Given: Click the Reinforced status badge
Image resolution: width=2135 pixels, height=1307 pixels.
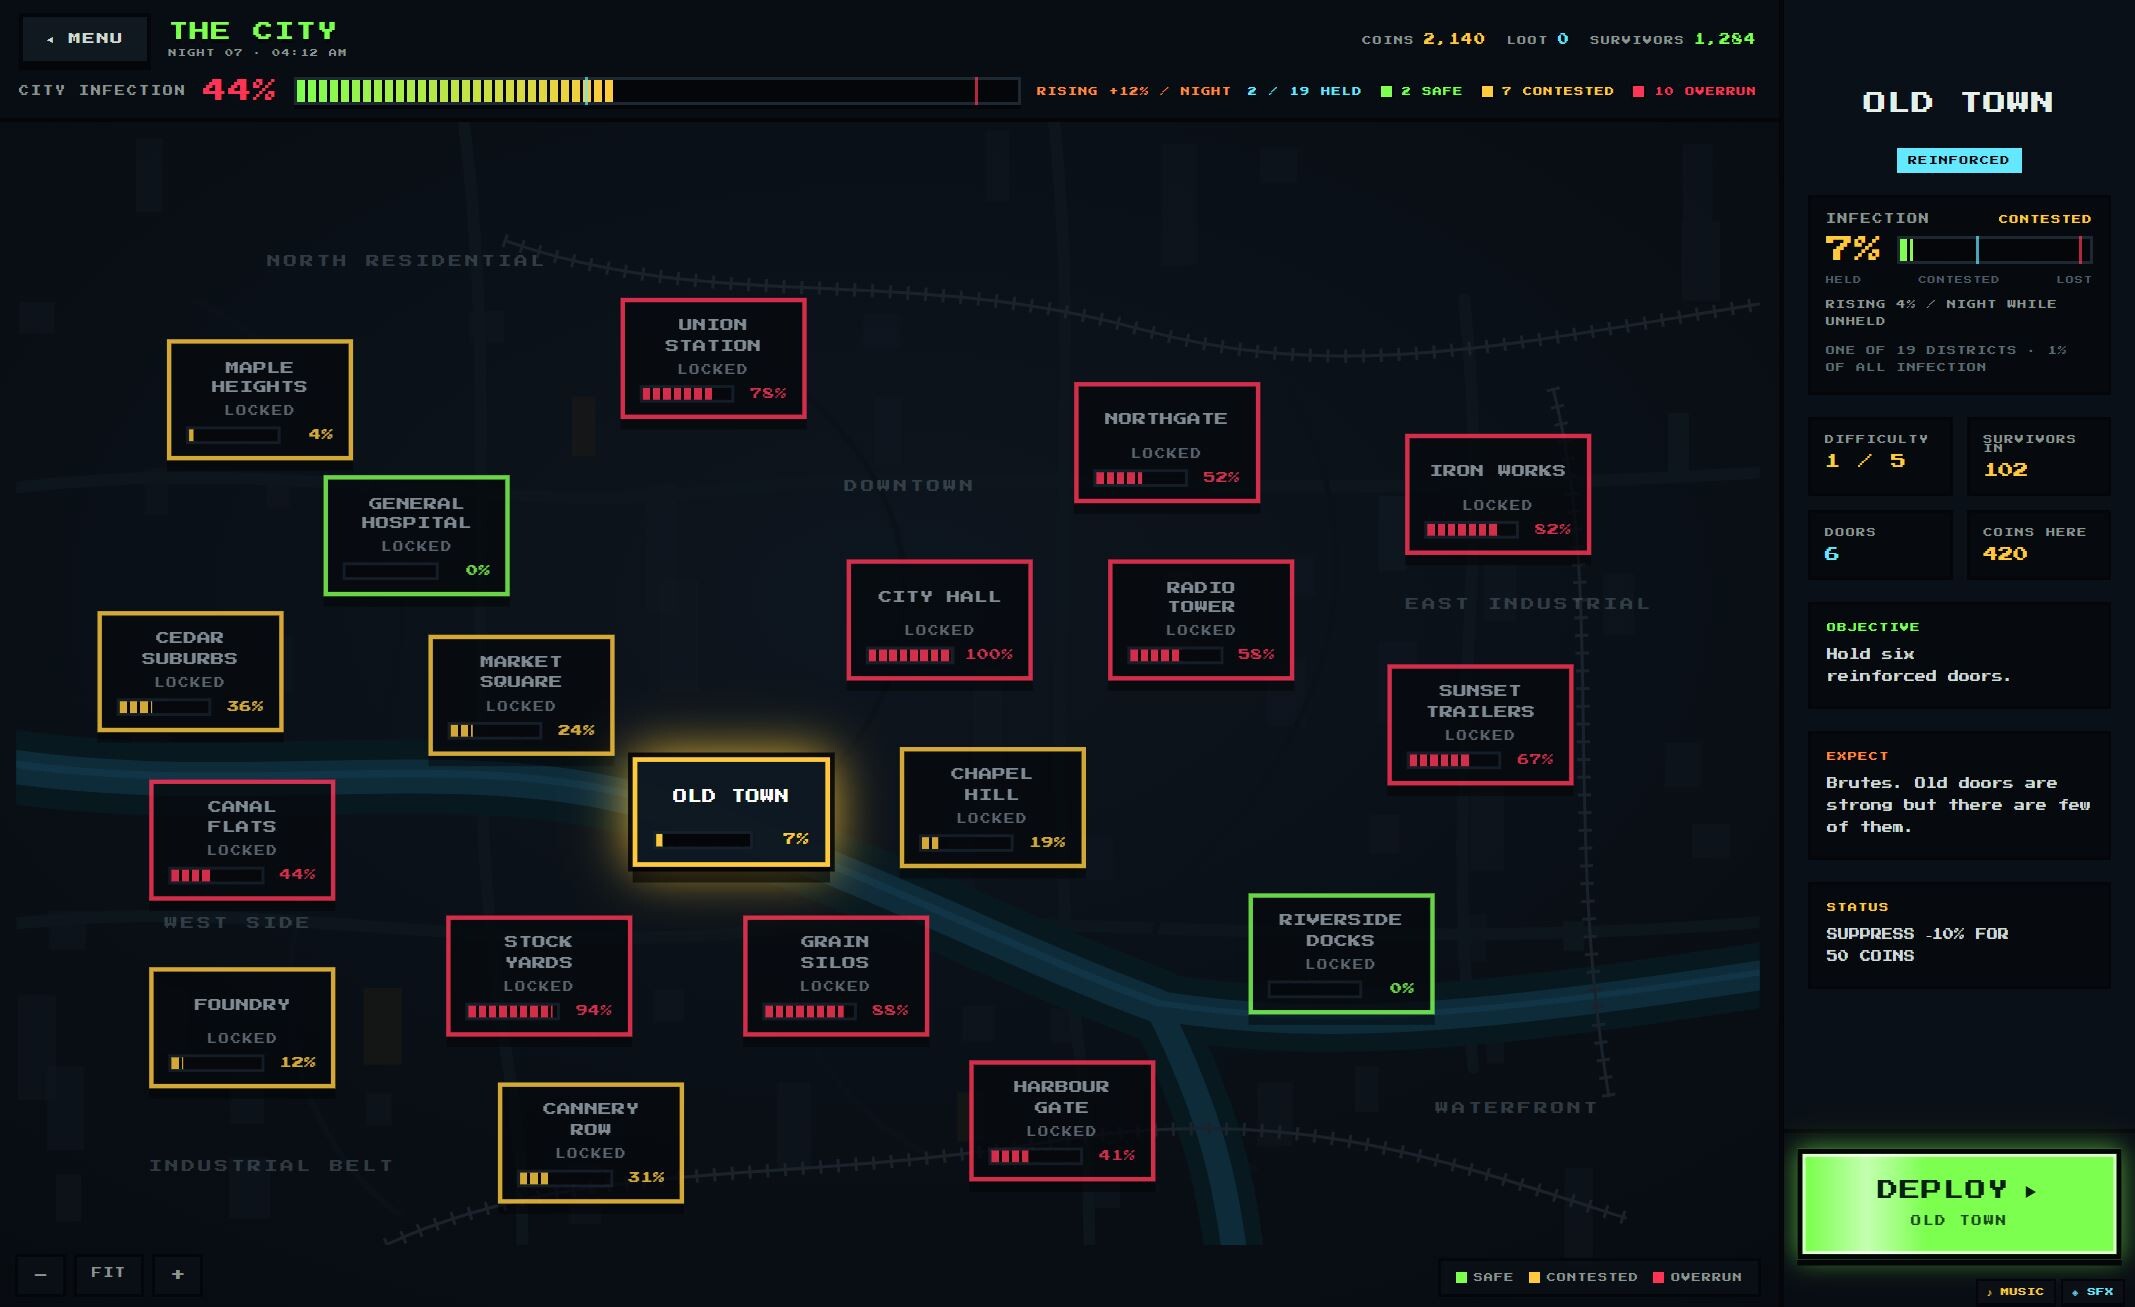Looking at the screenshot, I should click(x=1958, y=160).
